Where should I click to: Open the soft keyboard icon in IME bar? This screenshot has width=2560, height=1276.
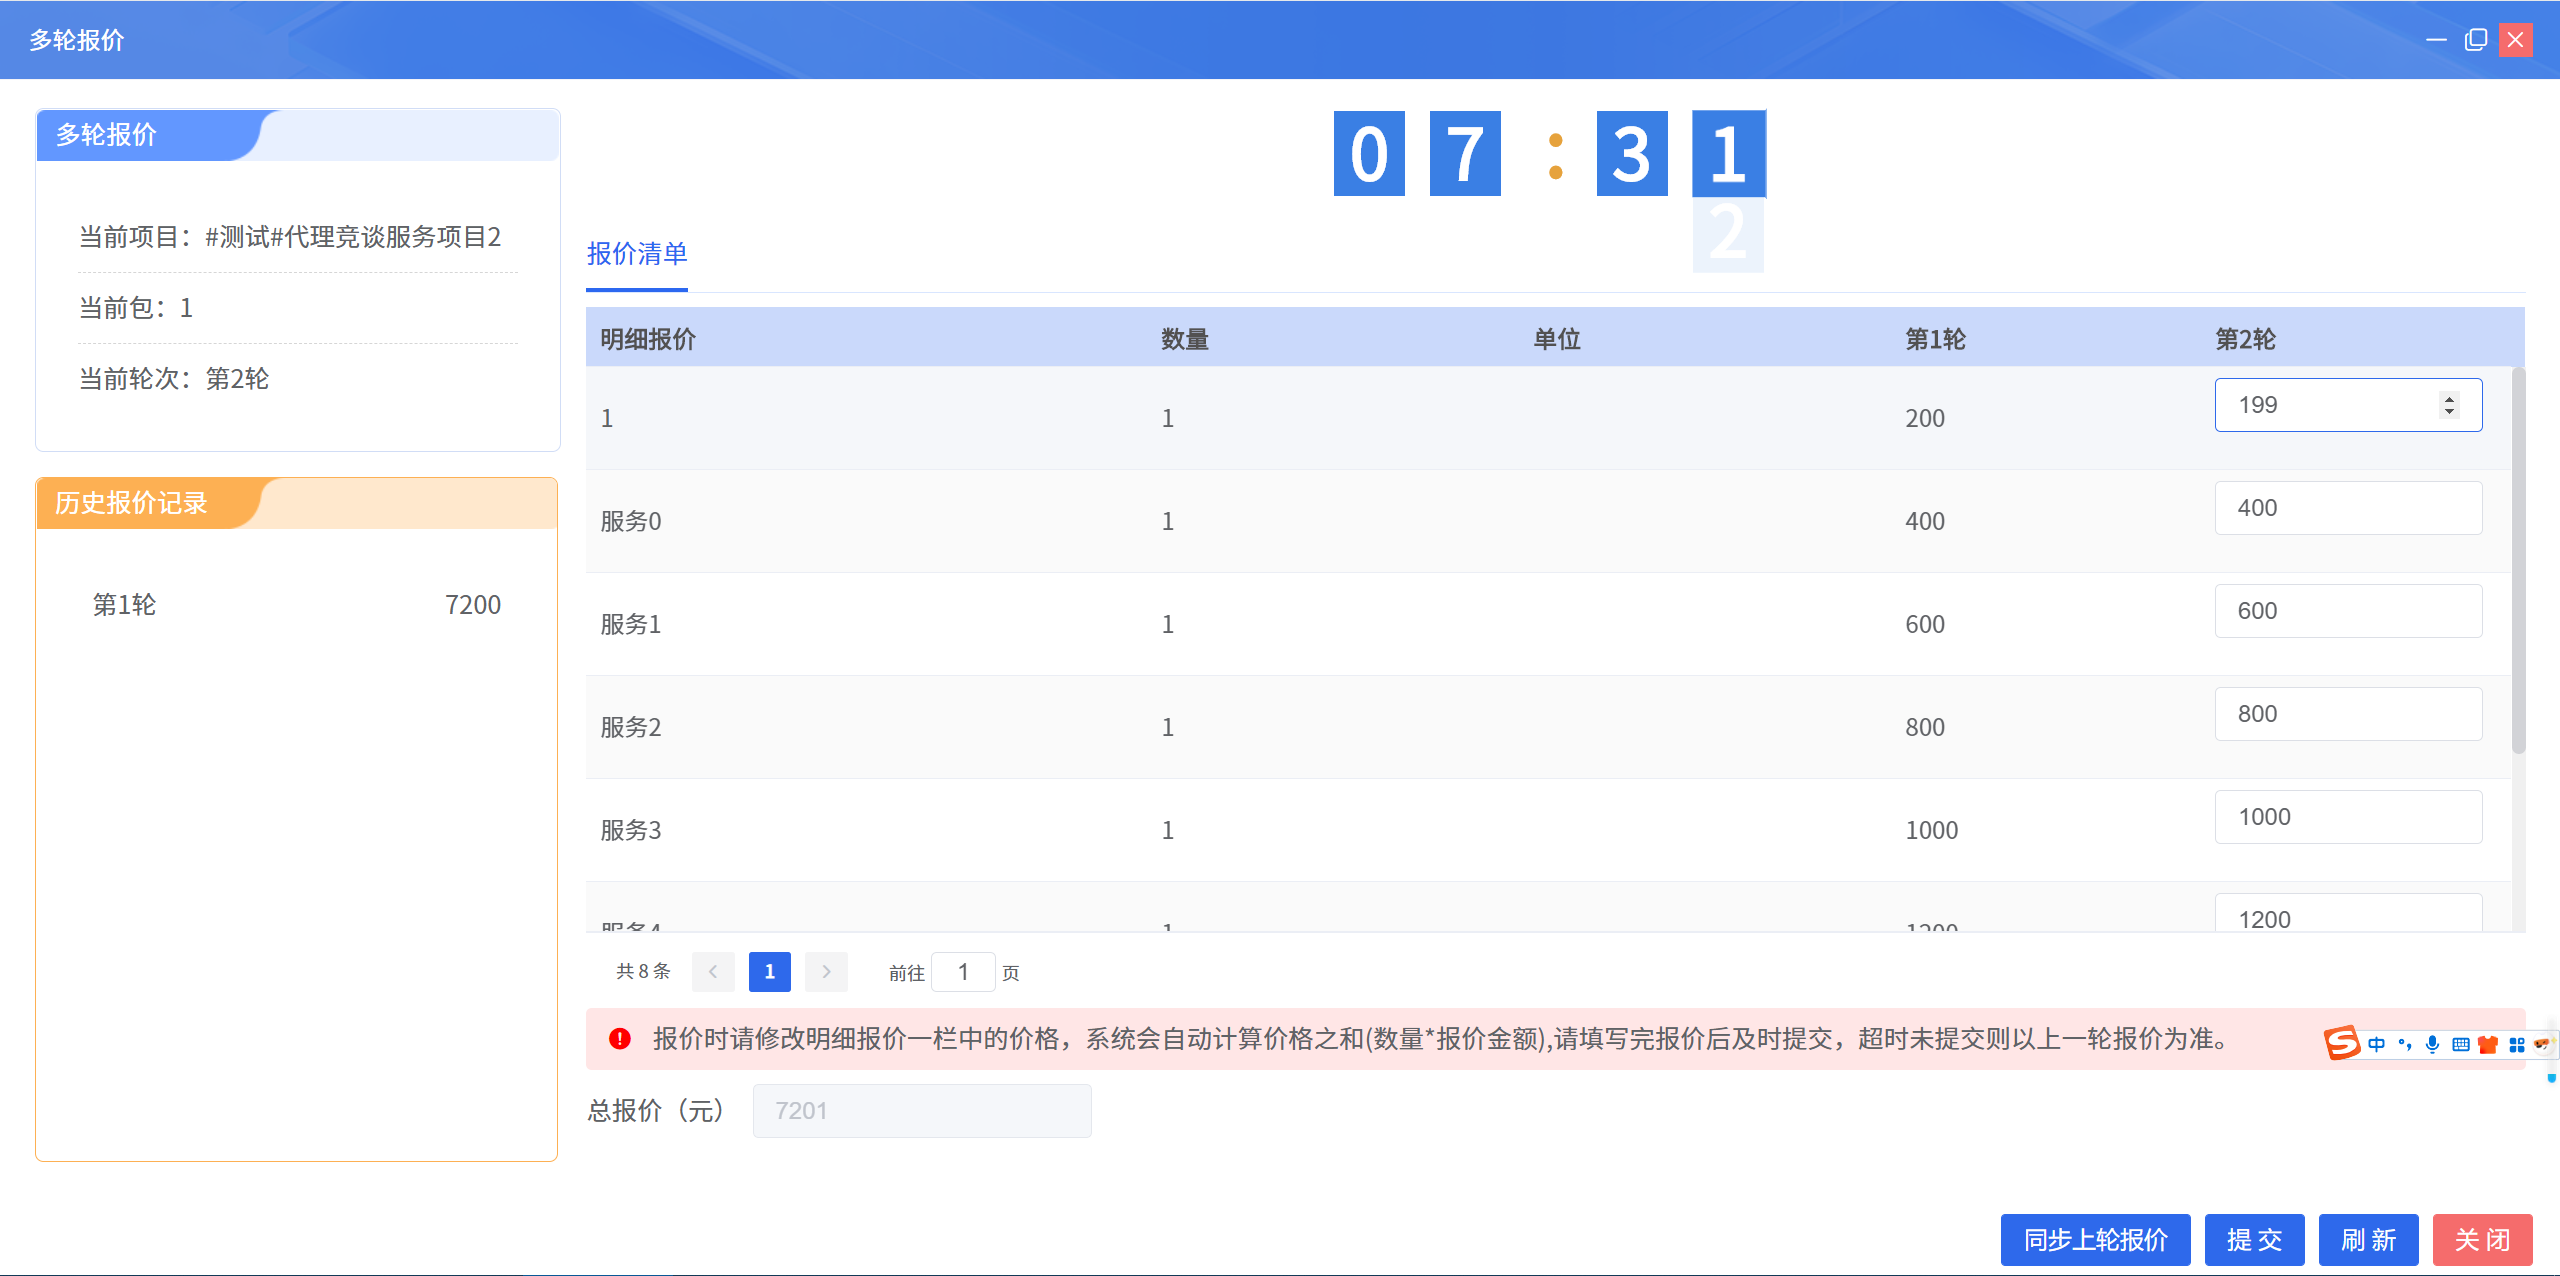pos(2461,1044)
